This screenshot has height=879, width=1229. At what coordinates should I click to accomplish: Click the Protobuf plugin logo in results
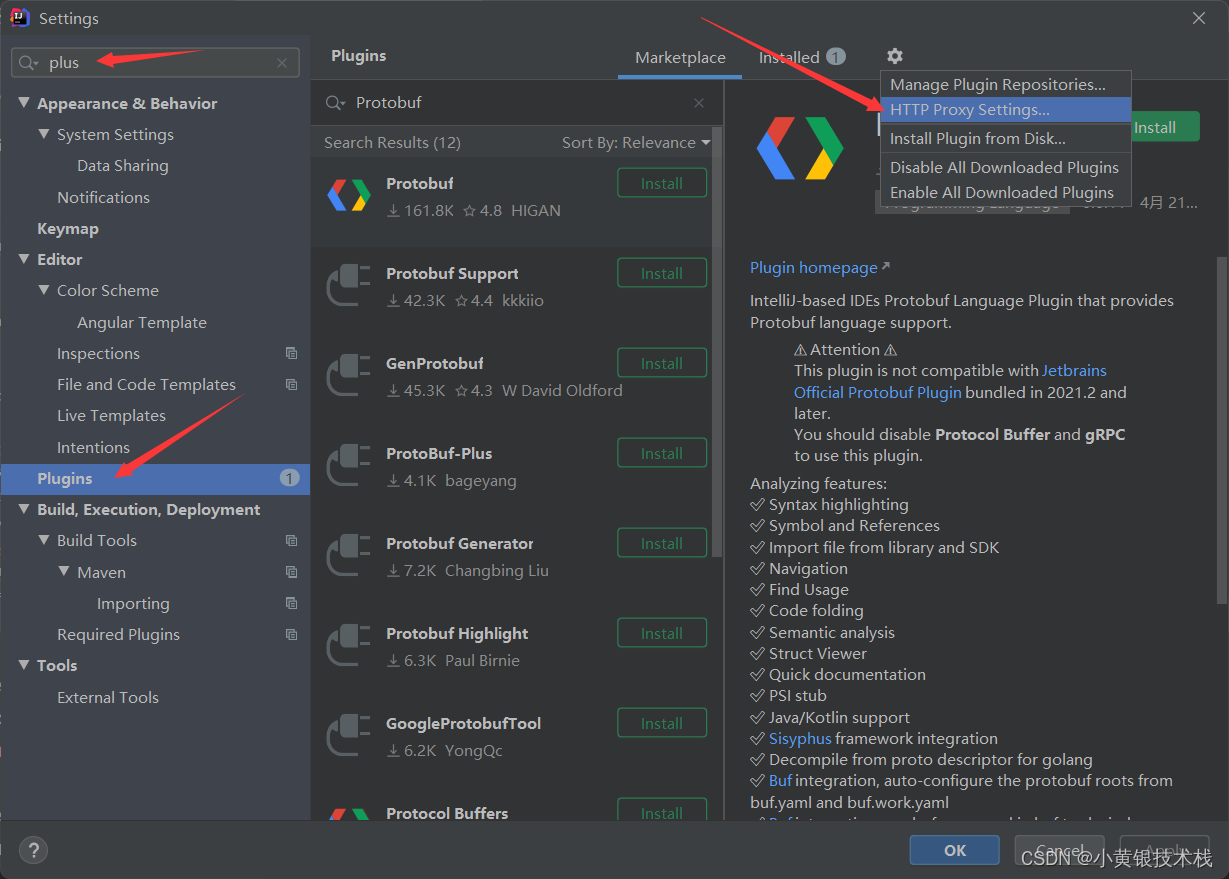tap(349, 195)
